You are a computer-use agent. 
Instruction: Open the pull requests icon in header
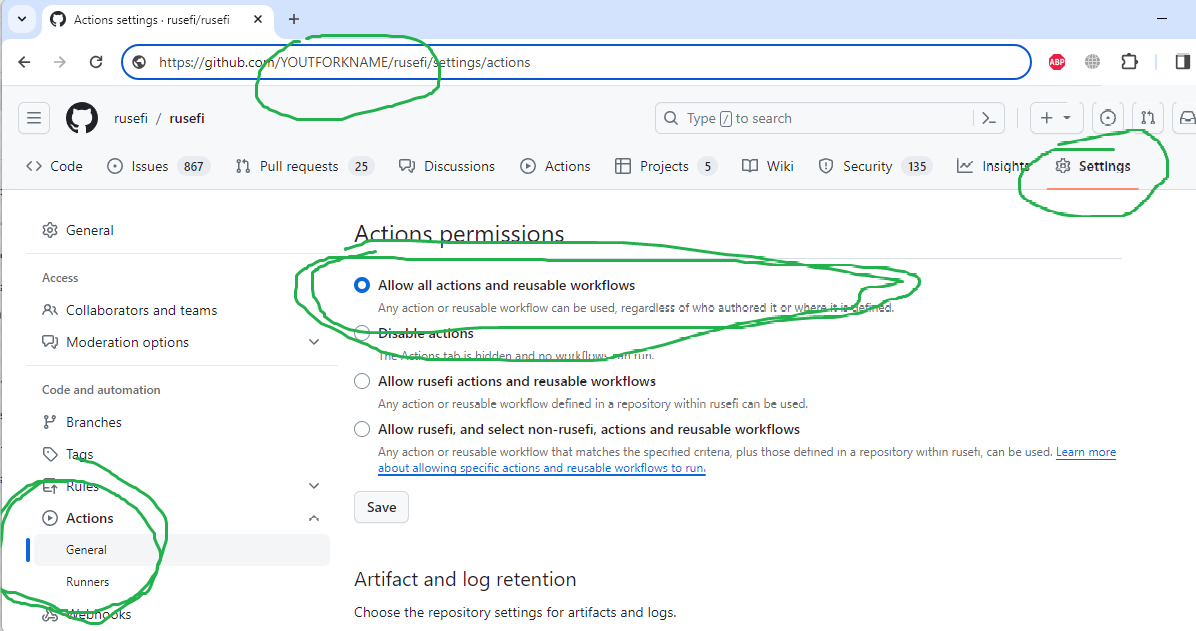1148,118
